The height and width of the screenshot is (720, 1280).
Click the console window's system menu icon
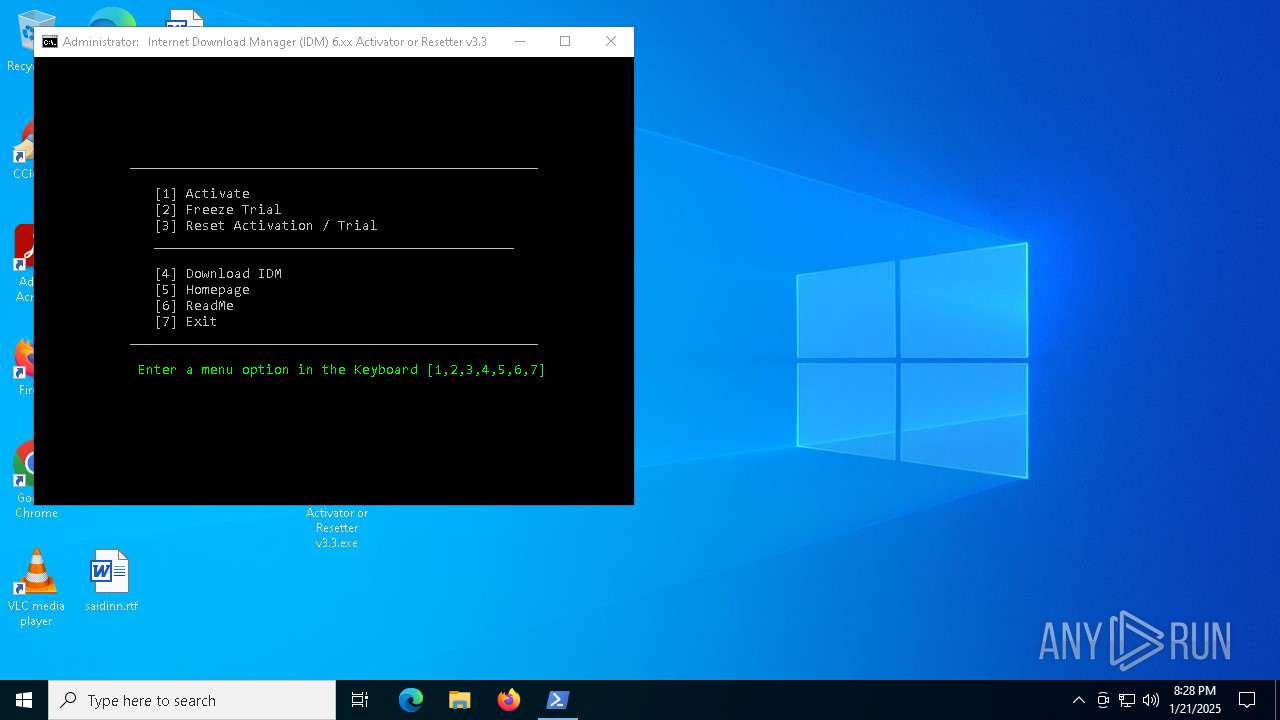50,42
